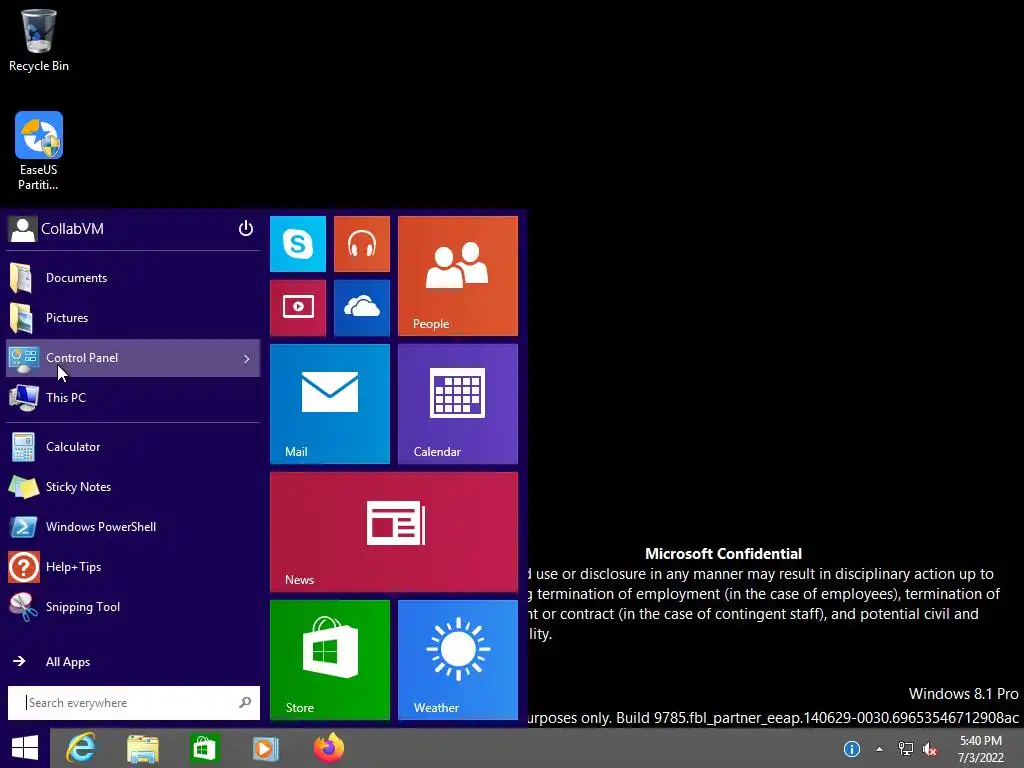This screenshot has height=768, width=1024.
Task: Open the People tile
Action: pyautogui.click(x=458, y=276)
